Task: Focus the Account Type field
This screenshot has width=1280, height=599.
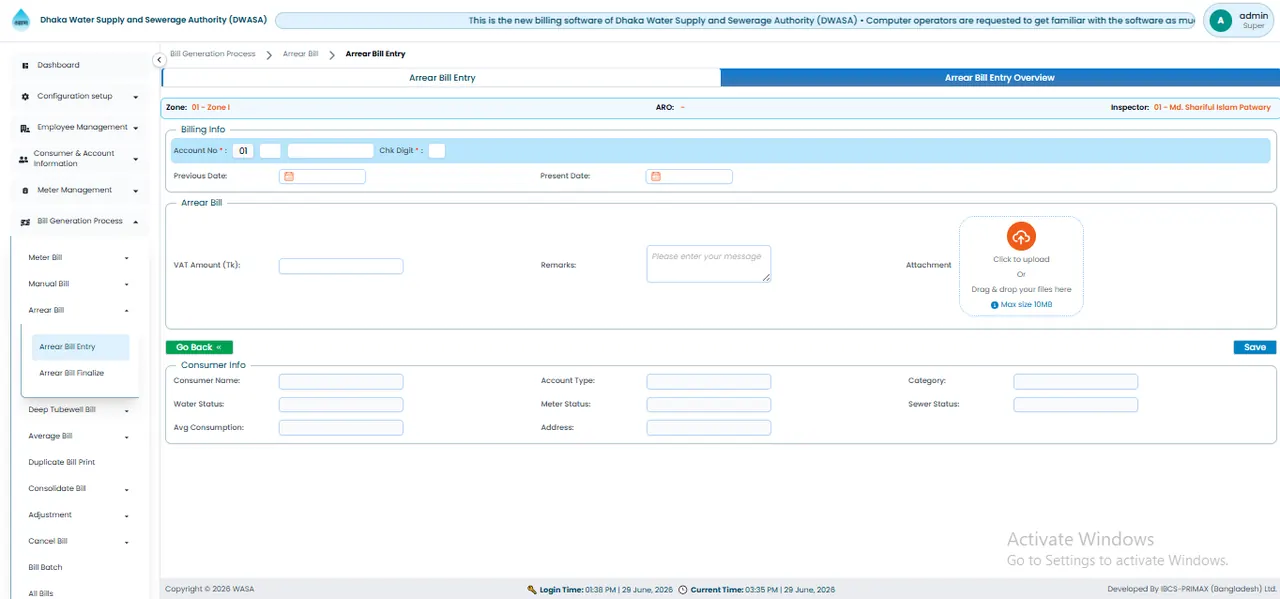Action: point(709,381)
